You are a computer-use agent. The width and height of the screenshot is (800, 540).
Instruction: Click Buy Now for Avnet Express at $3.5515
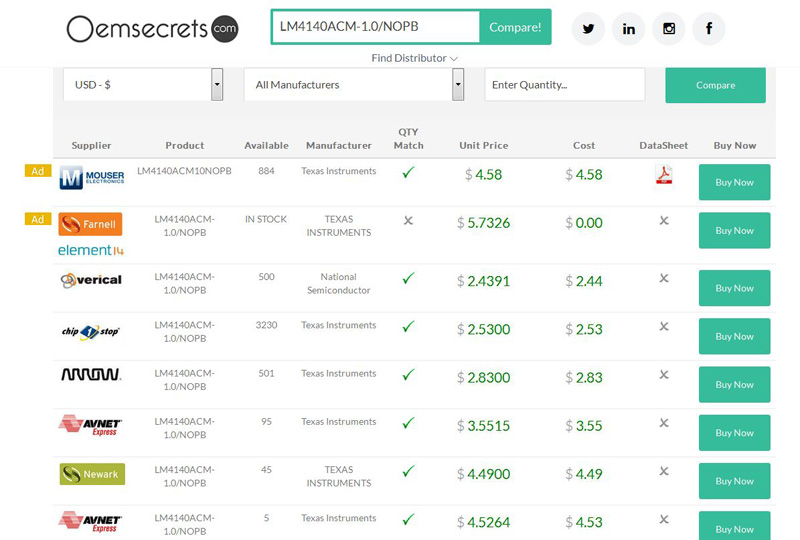[x=734, y=433]
